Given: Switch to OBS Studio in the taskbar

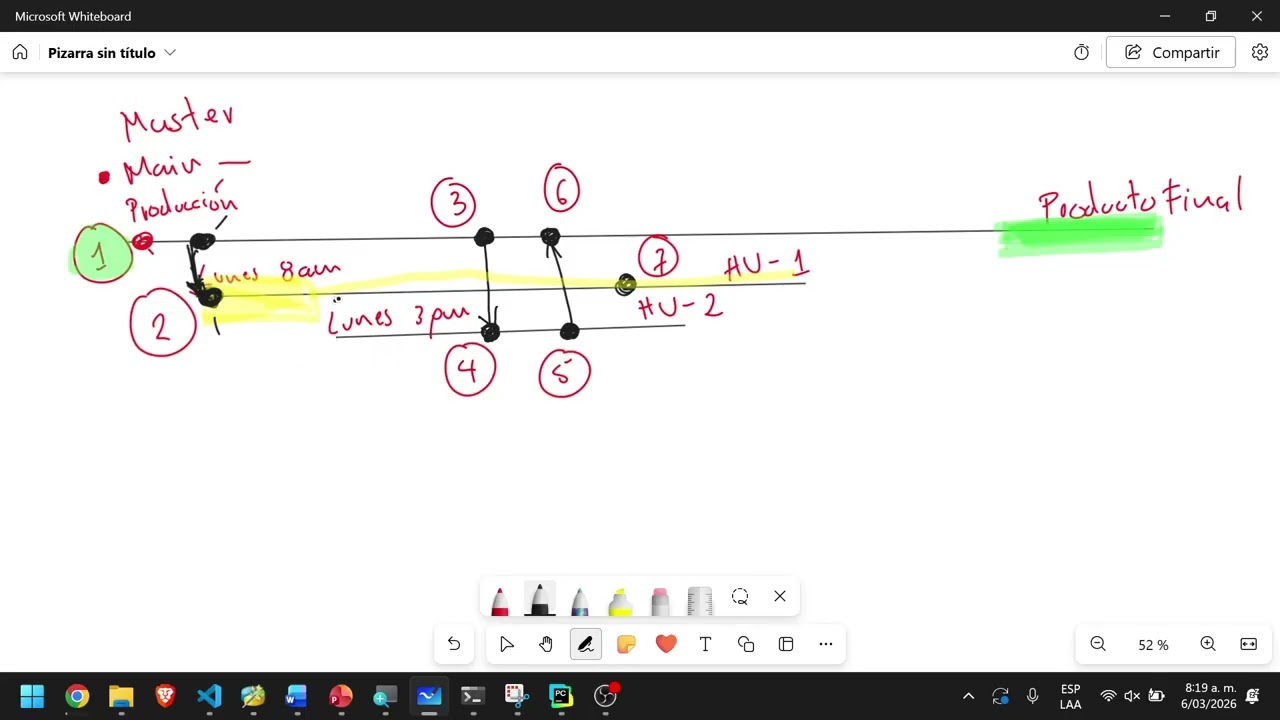Looking at the screenshot, I should pyautogui.click(x=605, y=696).
